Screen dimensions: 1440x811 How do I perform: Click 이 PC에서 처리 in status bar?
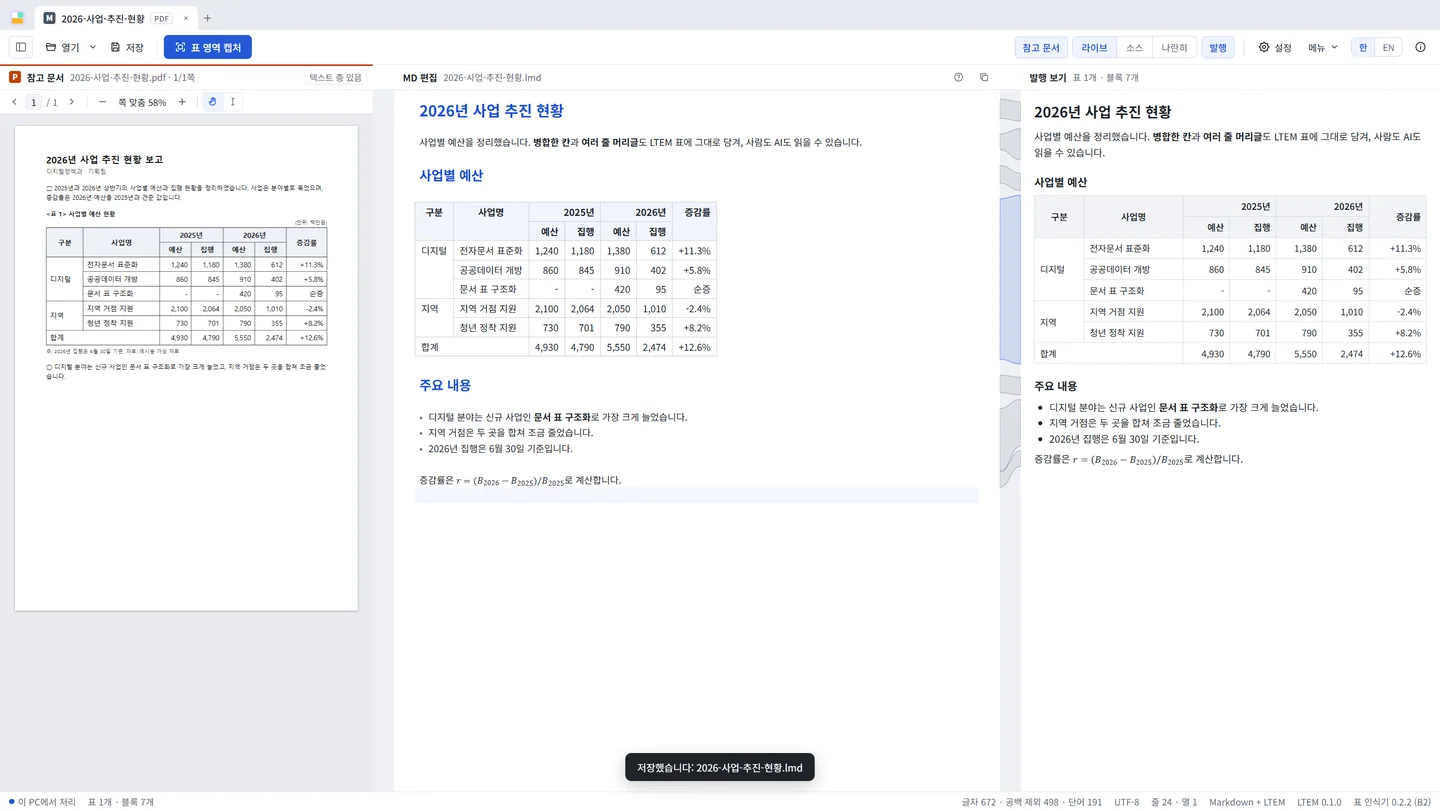tap(42, 802)
